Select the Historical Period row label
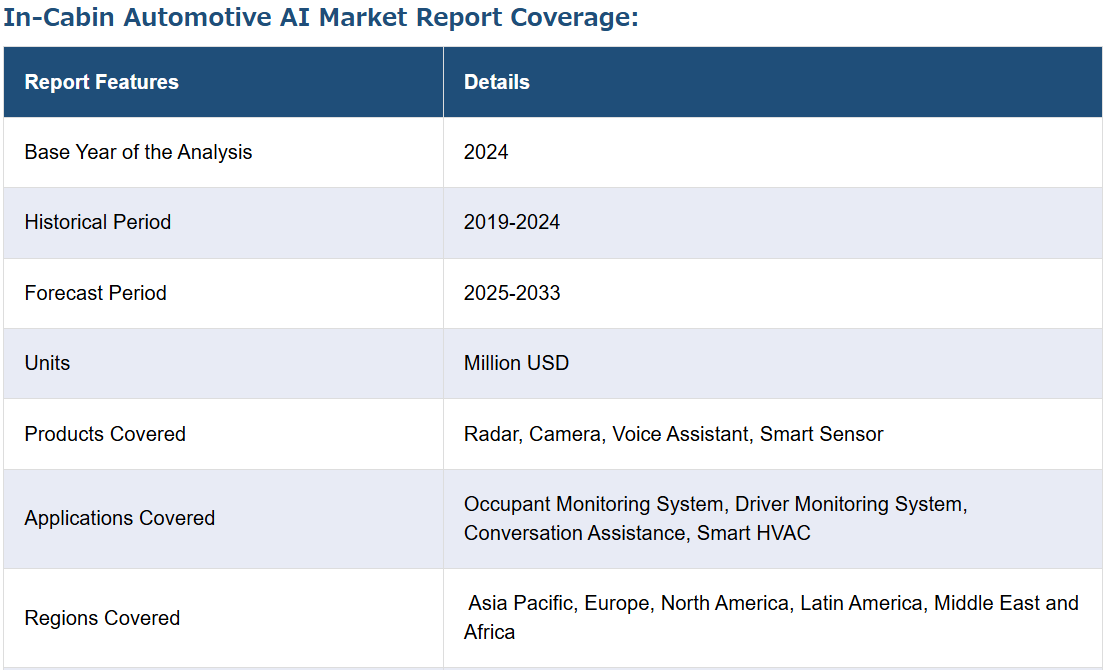This screenshot has width=1105, height=670. pos(97,222)
